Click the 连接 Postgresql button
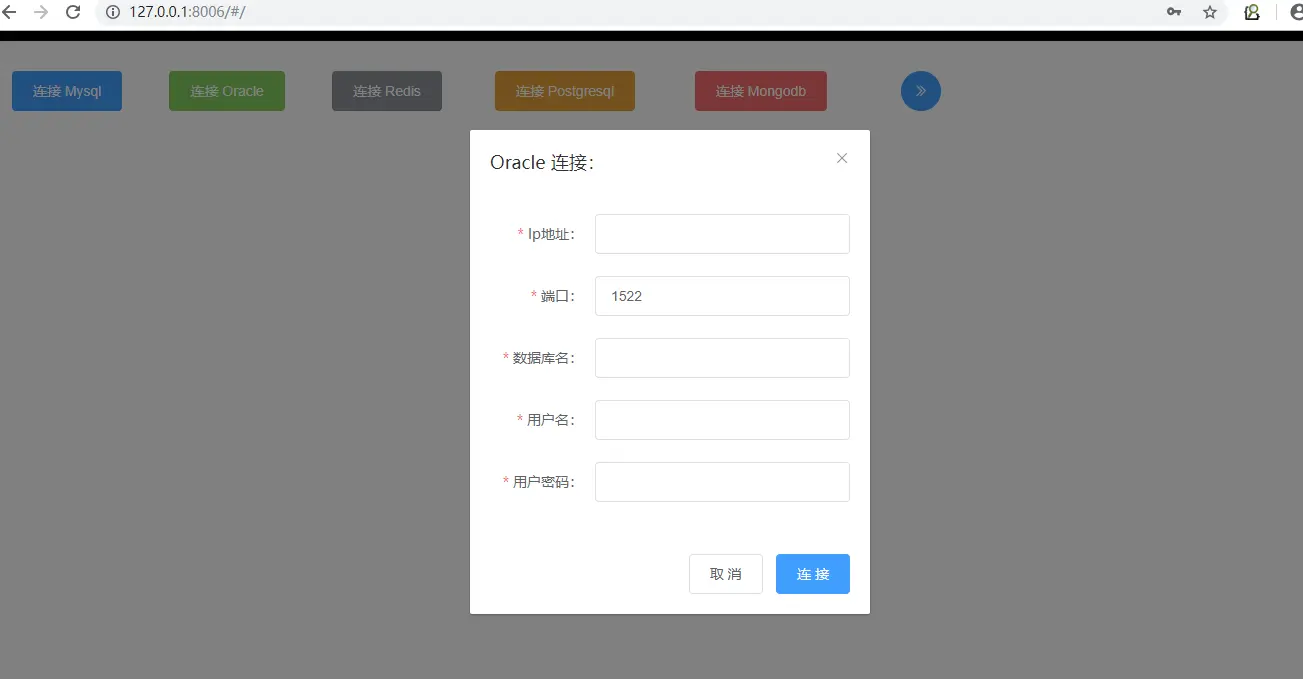The image size is (1303, 679). (x=564, y=90)
